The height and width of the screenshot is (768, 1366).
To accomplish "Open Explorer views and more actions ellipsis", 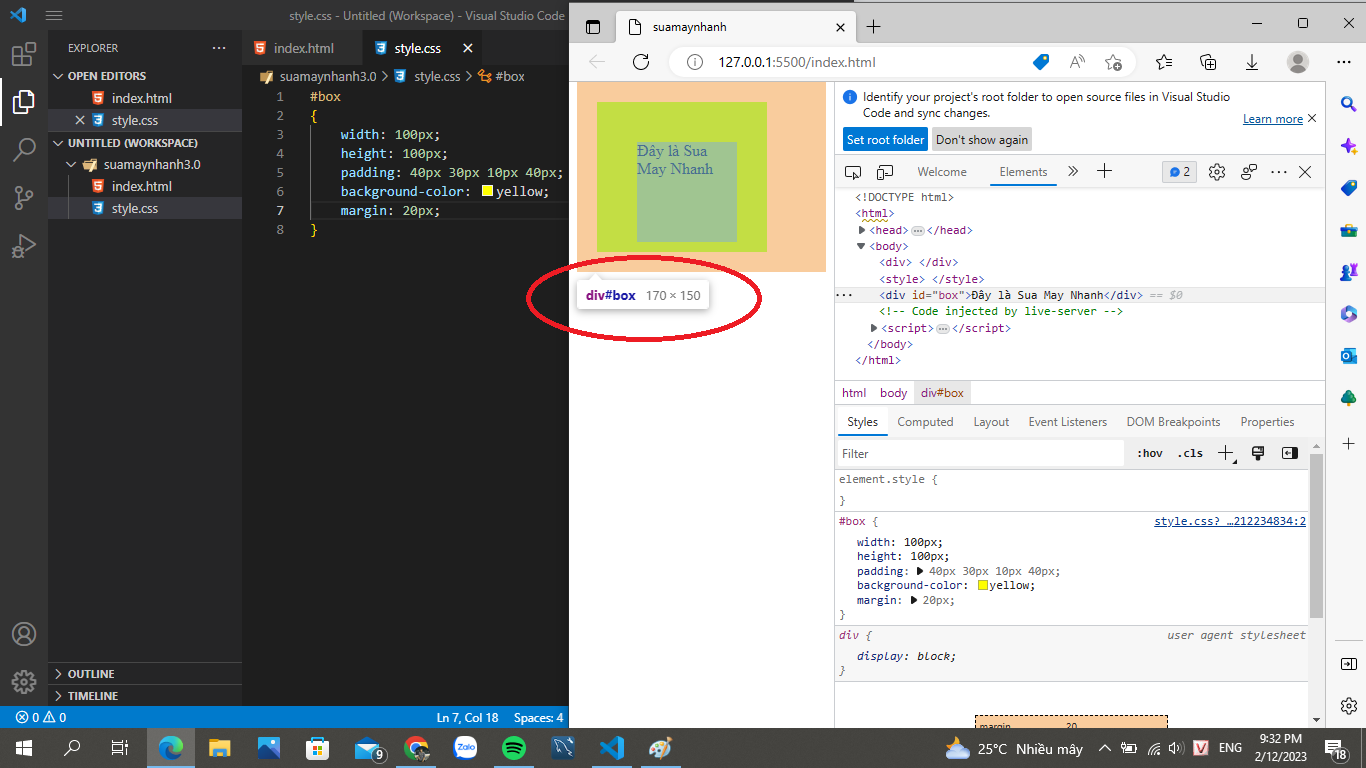I will point(219,48).
